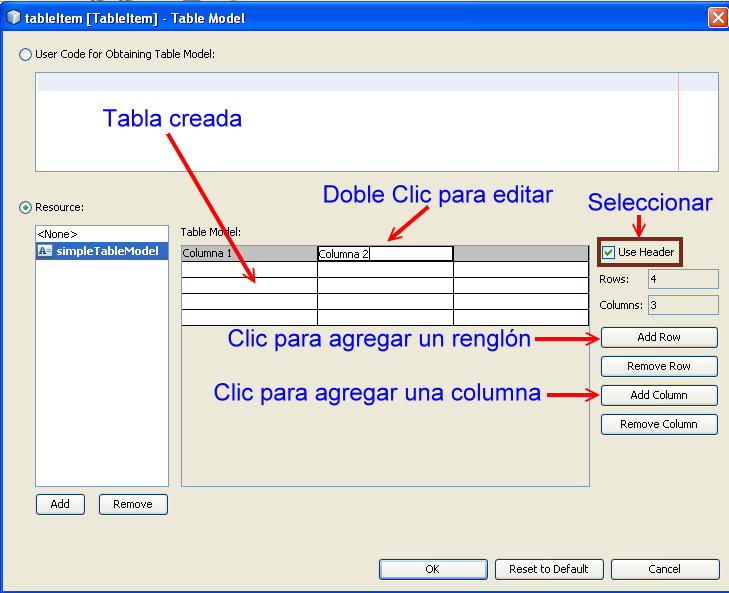This screenshot has width=729, height=593.
Task: Click the tableItem dialog title icon
Action: (13, 18)
